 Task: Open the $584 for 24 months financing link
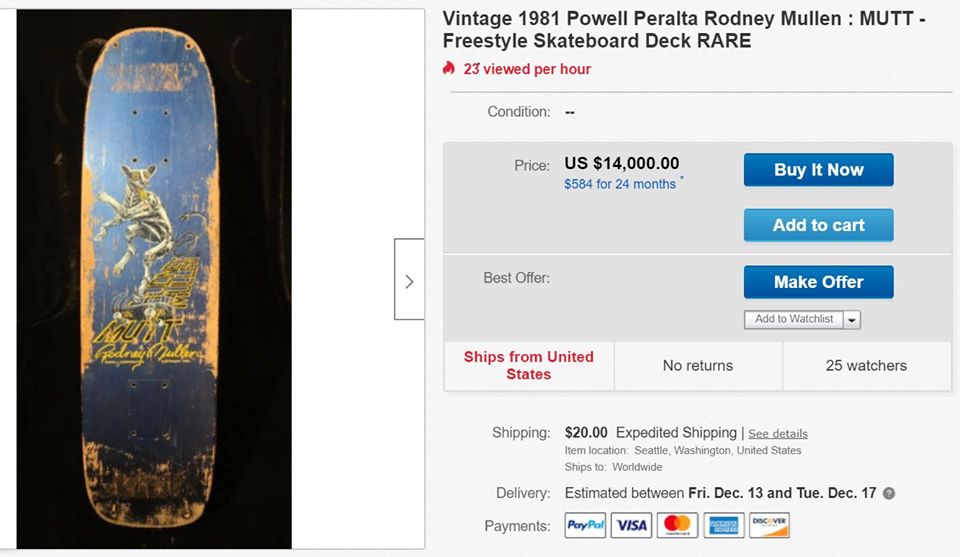620,184
